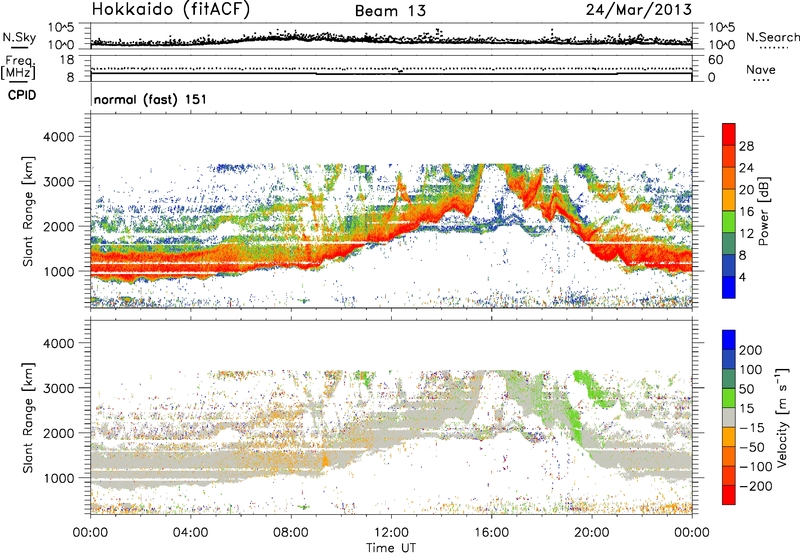This screenshot has height=554, width=800.
Task: Click 'Slant Range [km]' label of velocity panel
Action: click(x=28, y=418)
